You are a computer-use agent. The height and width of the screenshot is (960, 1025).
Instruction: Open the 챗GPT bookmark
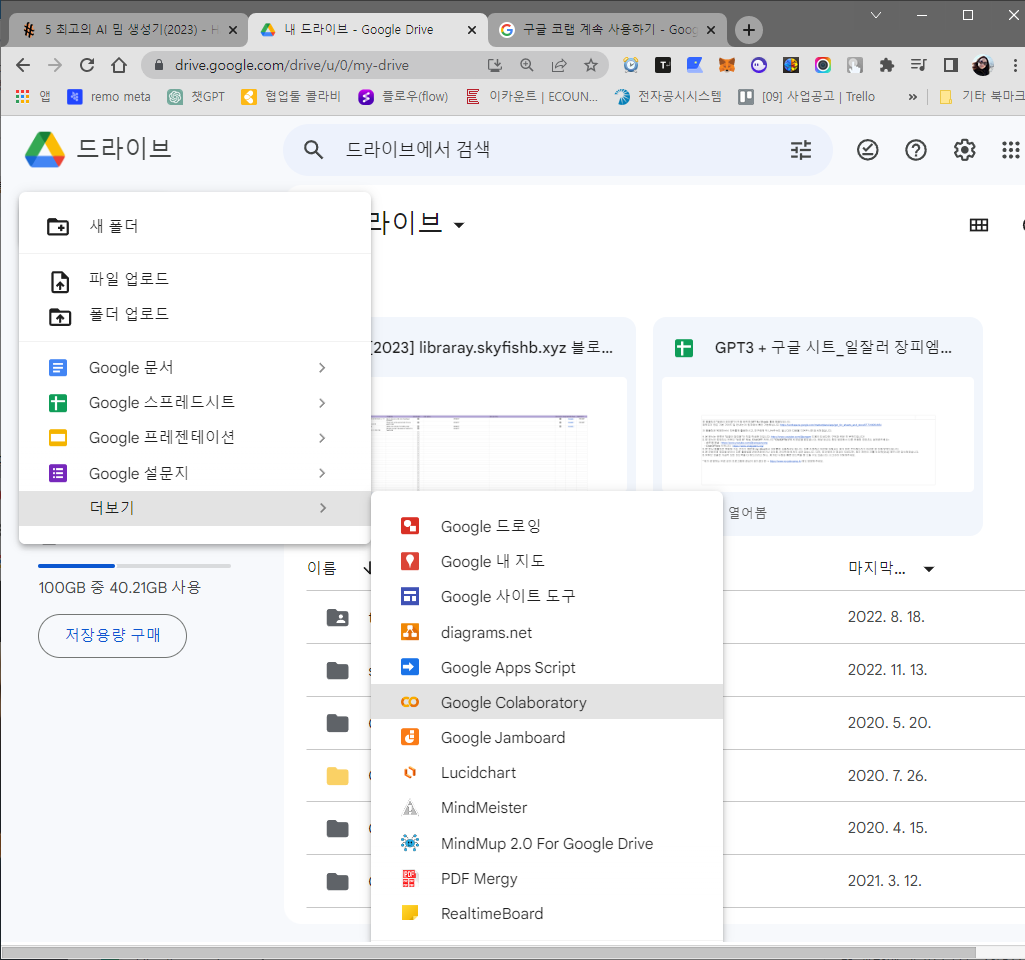click(x=196, y=97)
